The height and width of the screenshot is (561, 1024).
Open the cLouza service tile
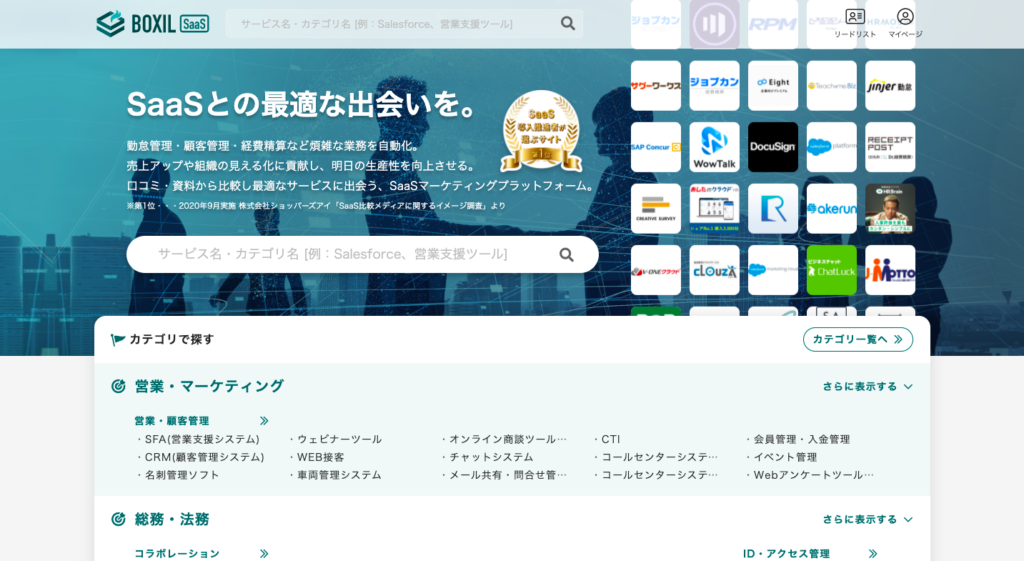click(714, 270)
